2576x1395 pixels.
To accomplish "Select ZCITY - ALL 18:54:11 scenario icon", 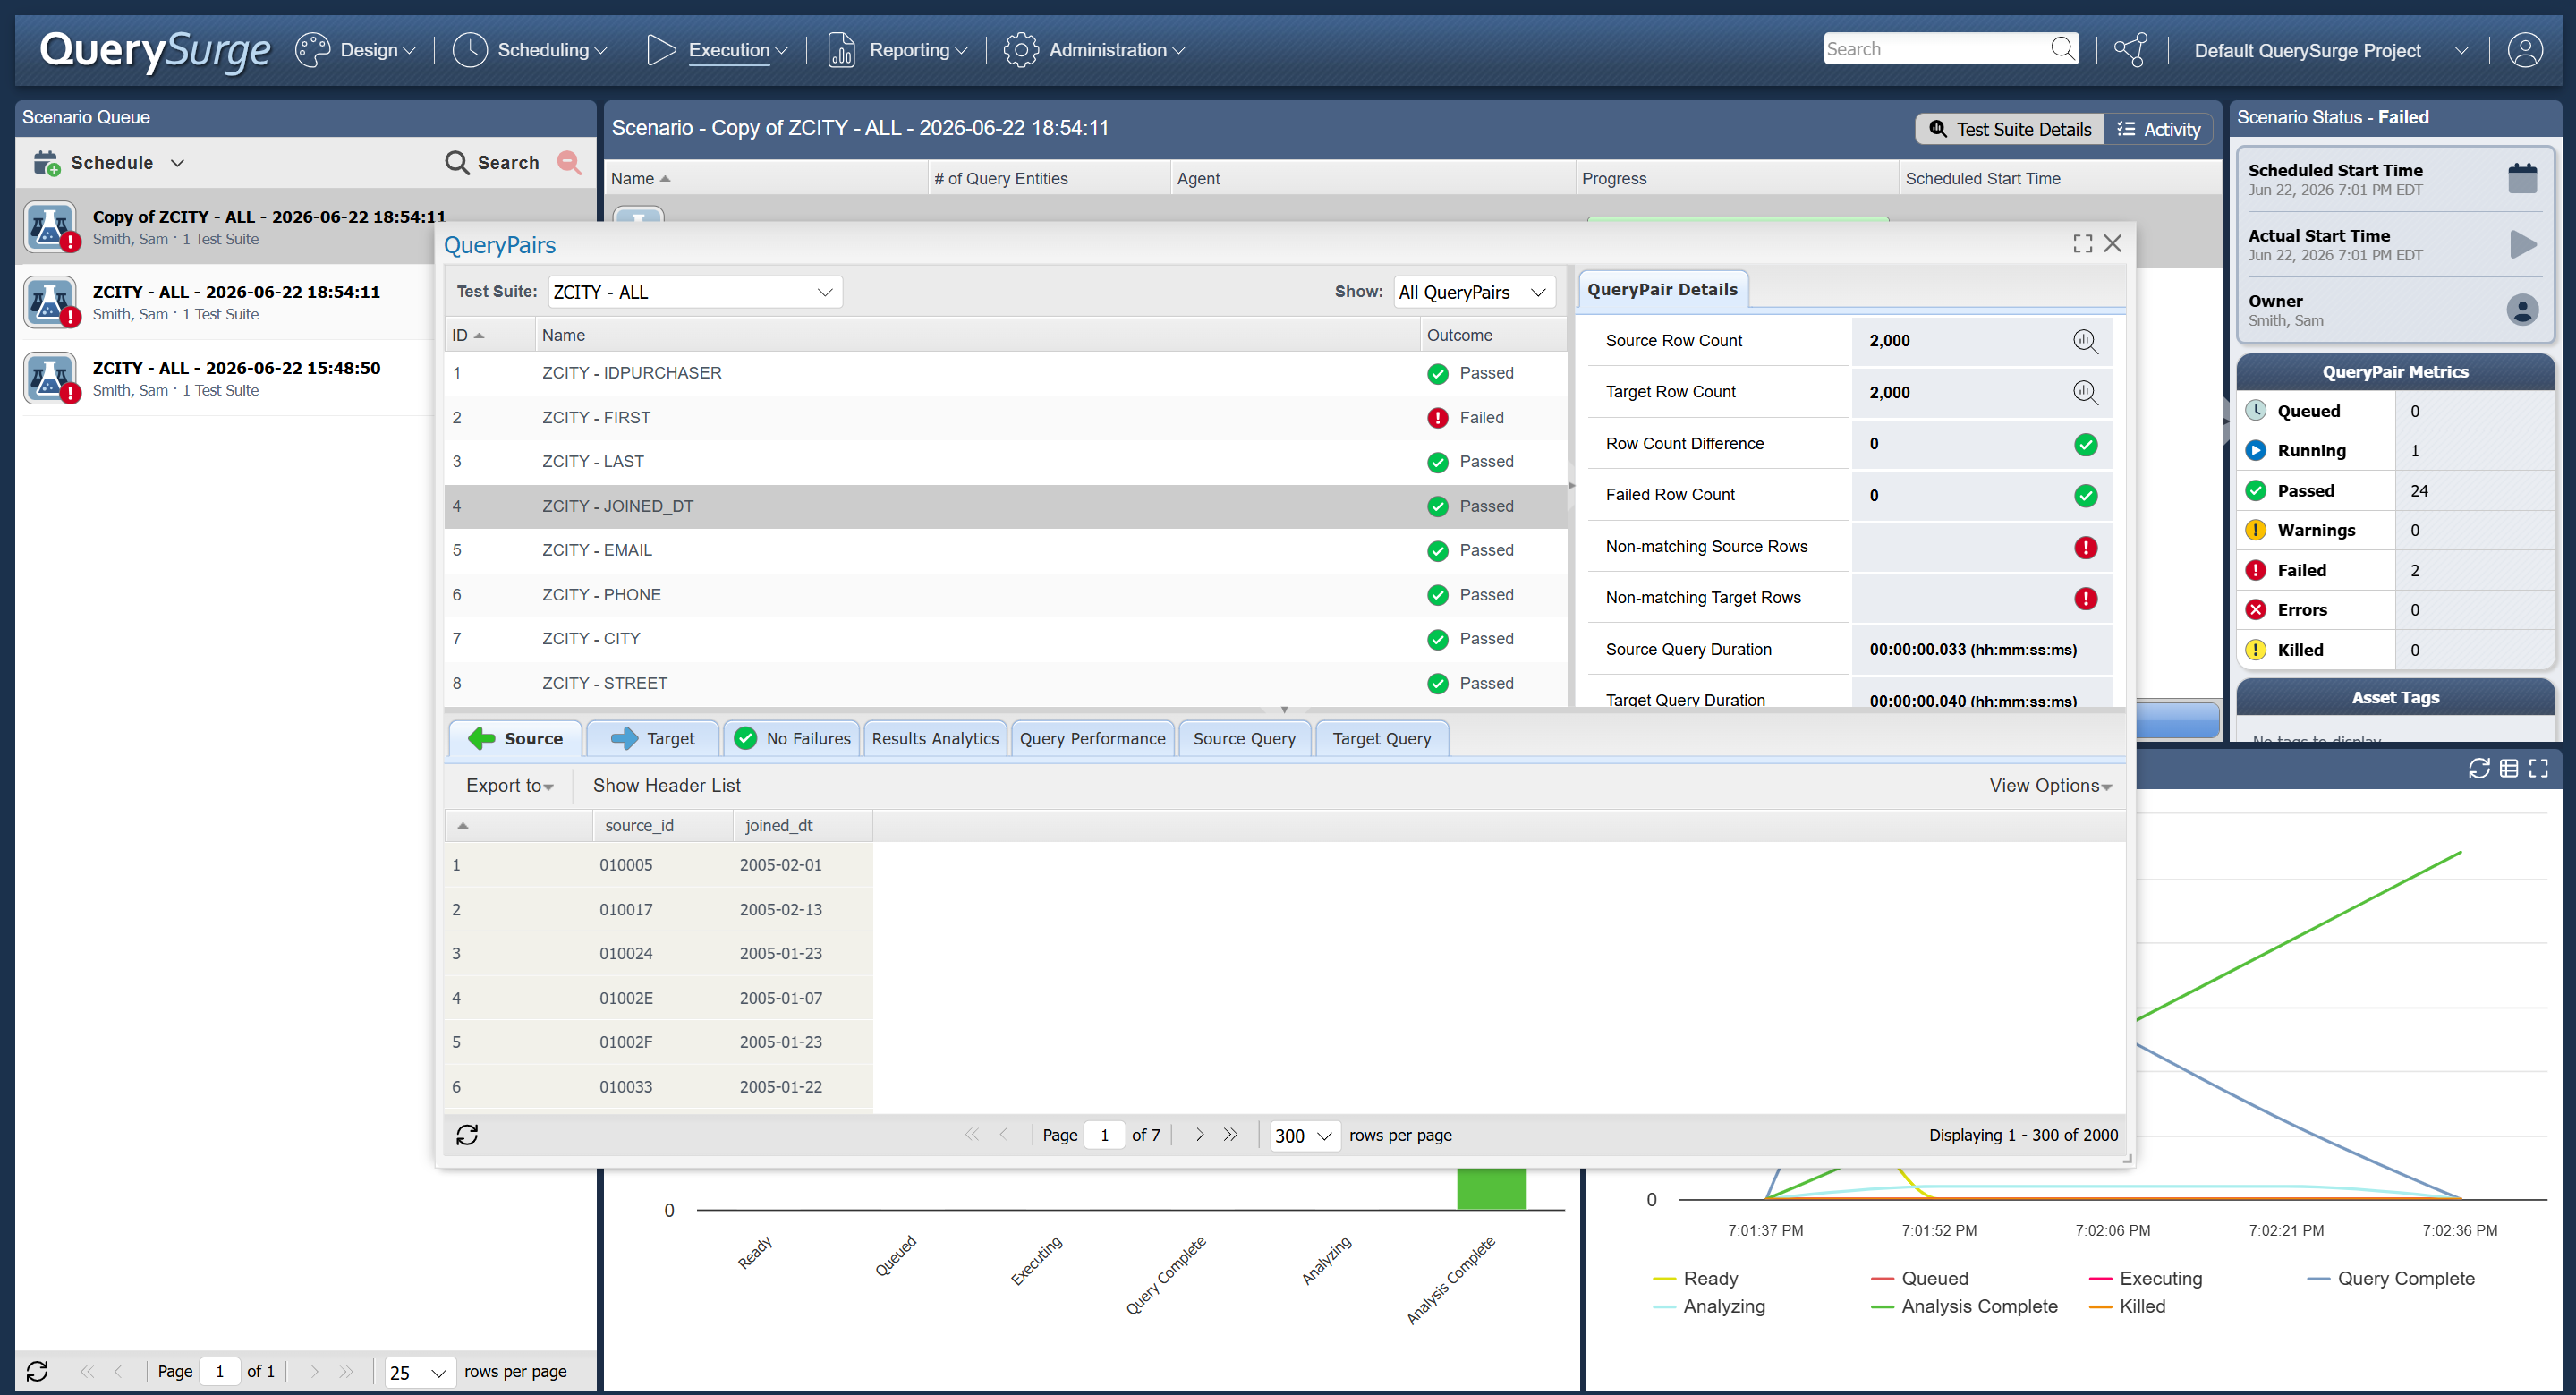I will [51, 302].
